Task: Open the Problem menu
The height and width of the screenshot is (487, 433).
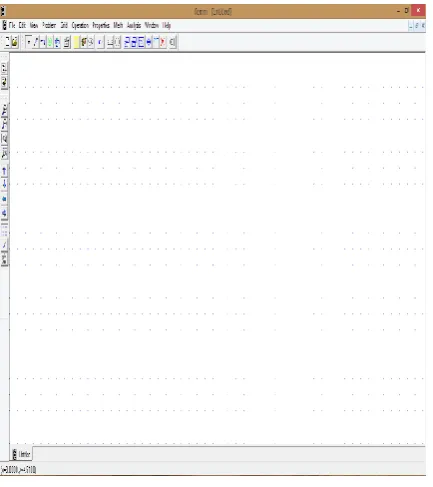Action: pyautogui.click(x=49, y=25)
